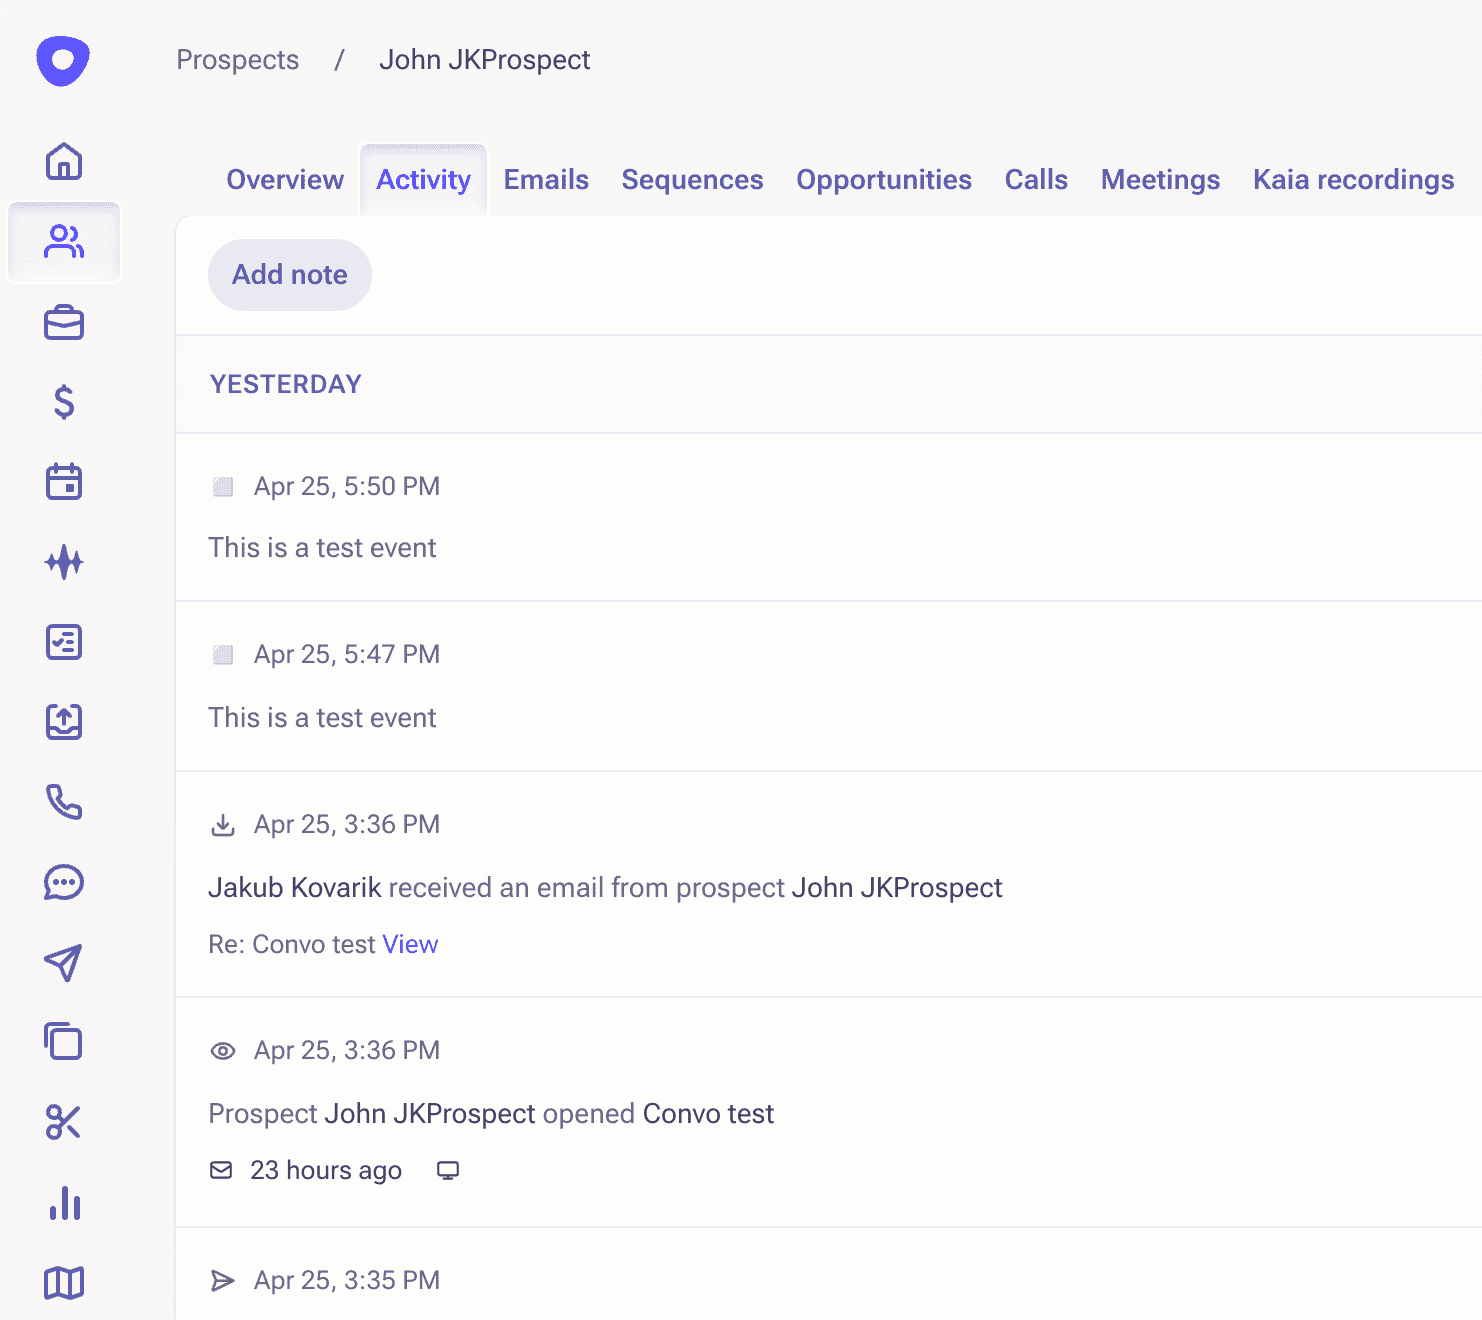Open the Imports upload icon
This screenshot has width=1482, height=1320.
64,722
